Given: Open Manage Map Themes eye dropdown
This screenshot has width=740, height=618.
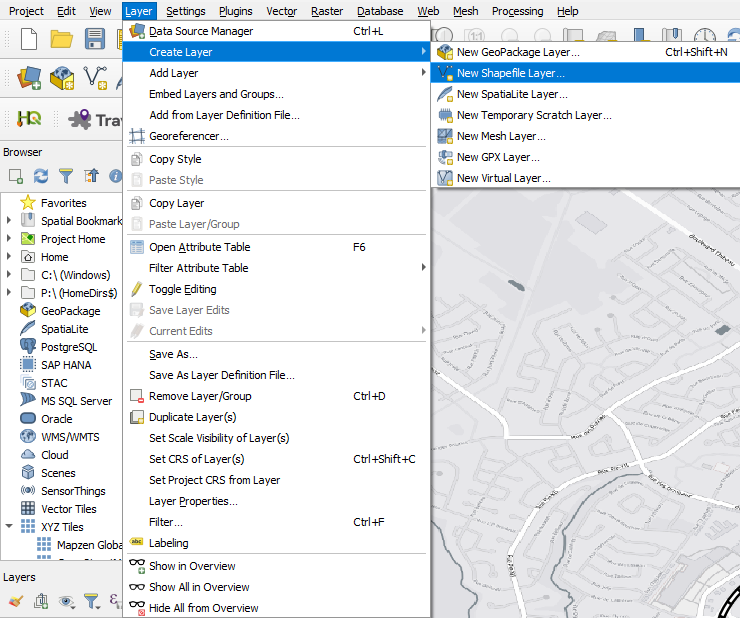Looking at the screenshot, I should [67, 601].
